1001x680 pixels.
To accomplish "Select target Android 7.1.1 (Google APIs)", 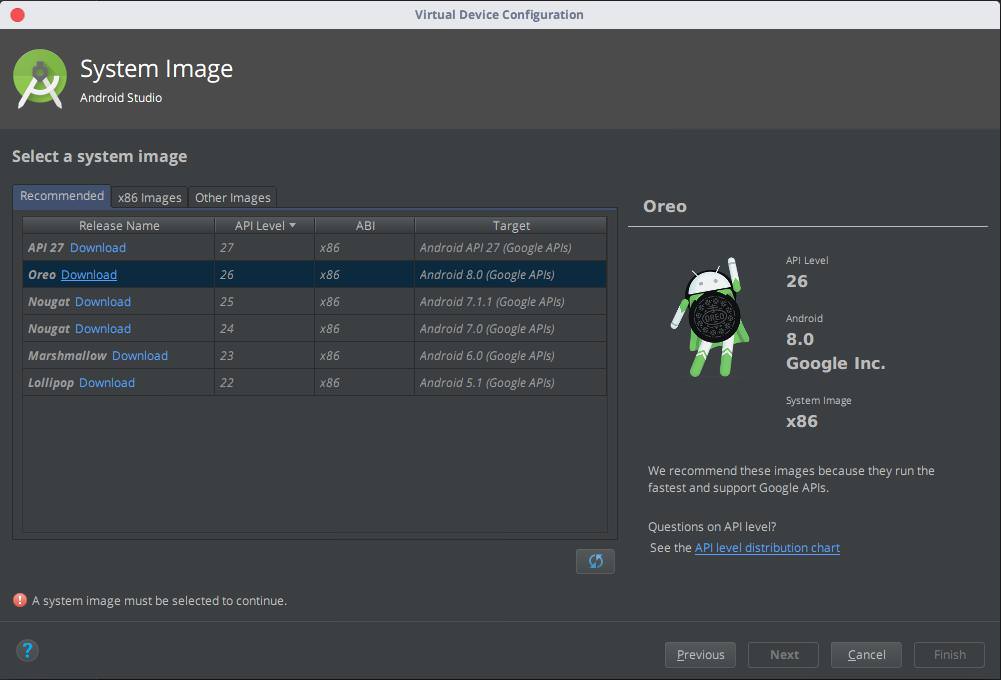I will pyautogui.click(x=510, y=301).
